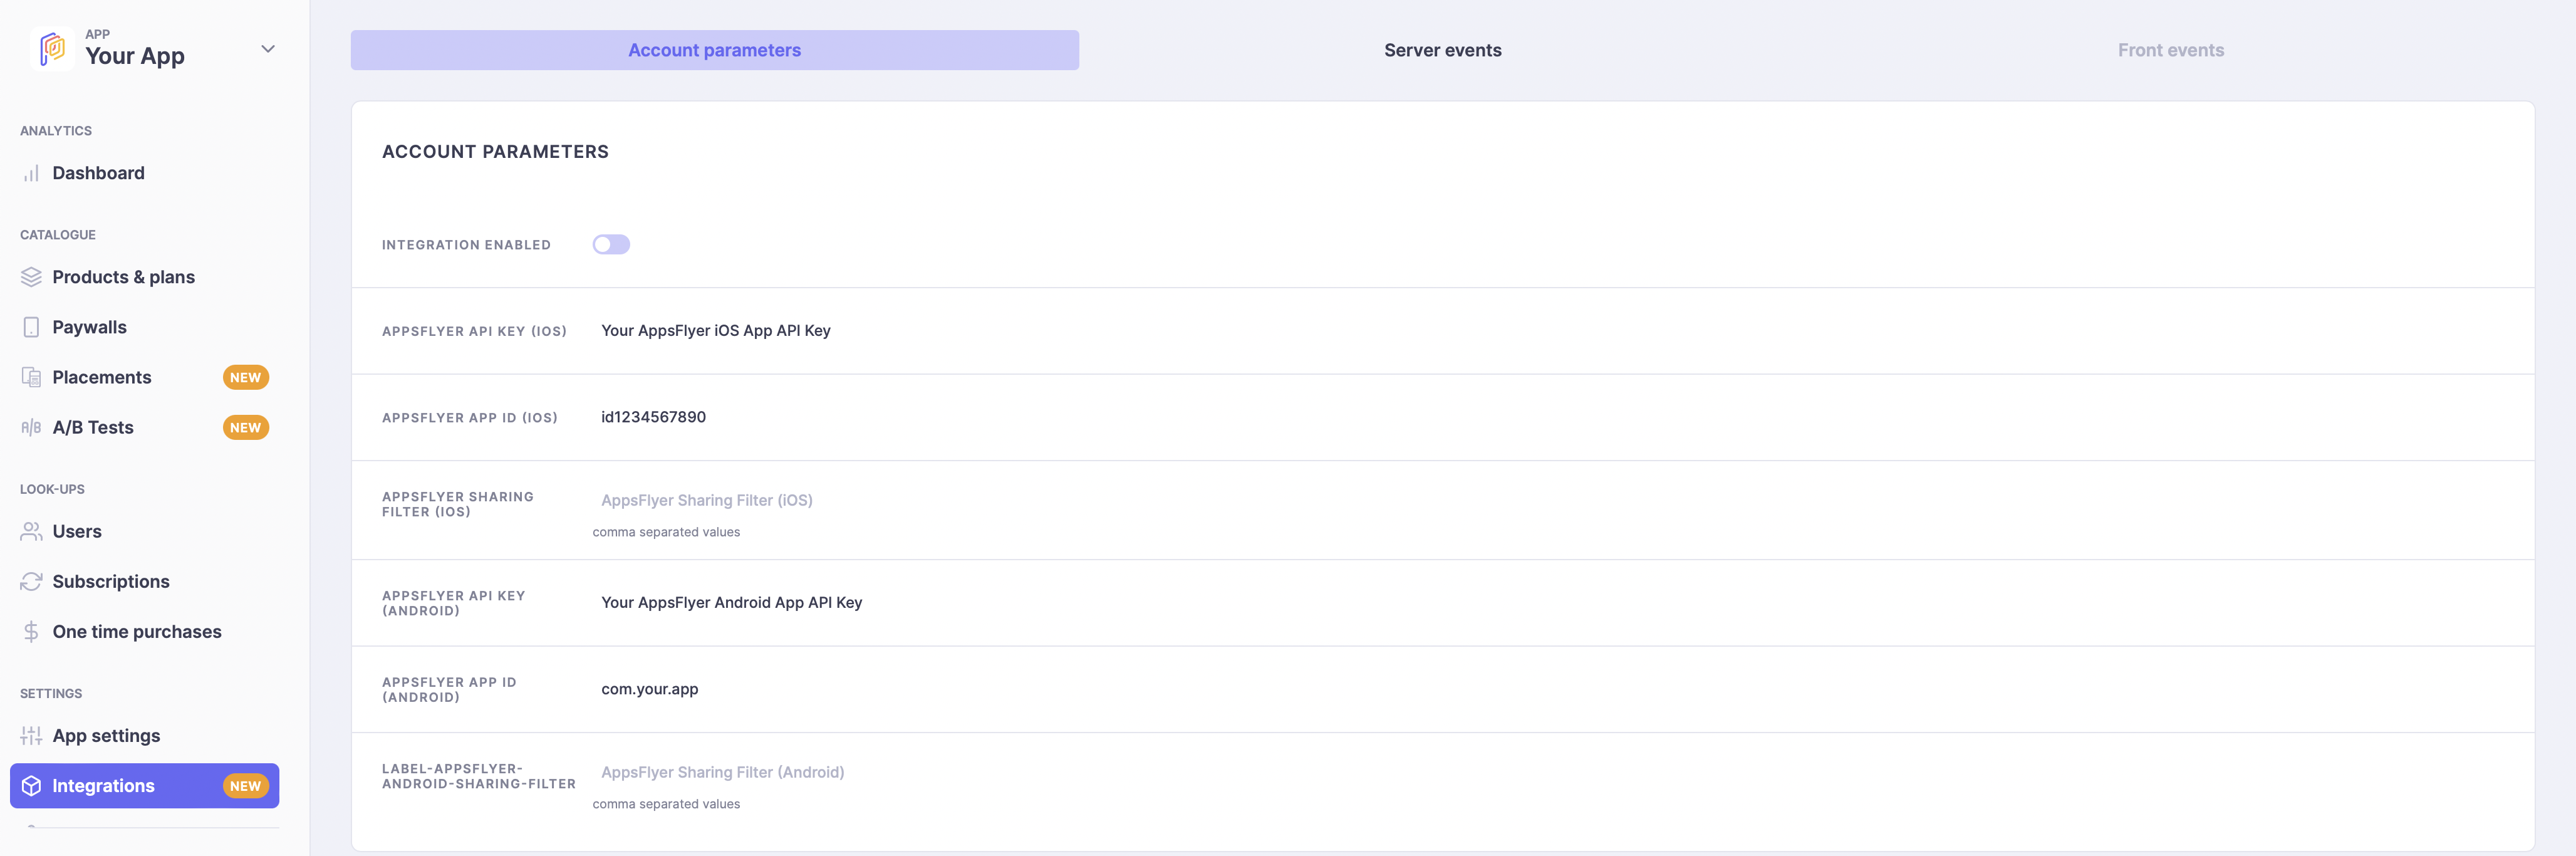This screenshot has height=856, width=2576.
Task: Click the NEW badge next to Placements
Action: coord(245,377)
